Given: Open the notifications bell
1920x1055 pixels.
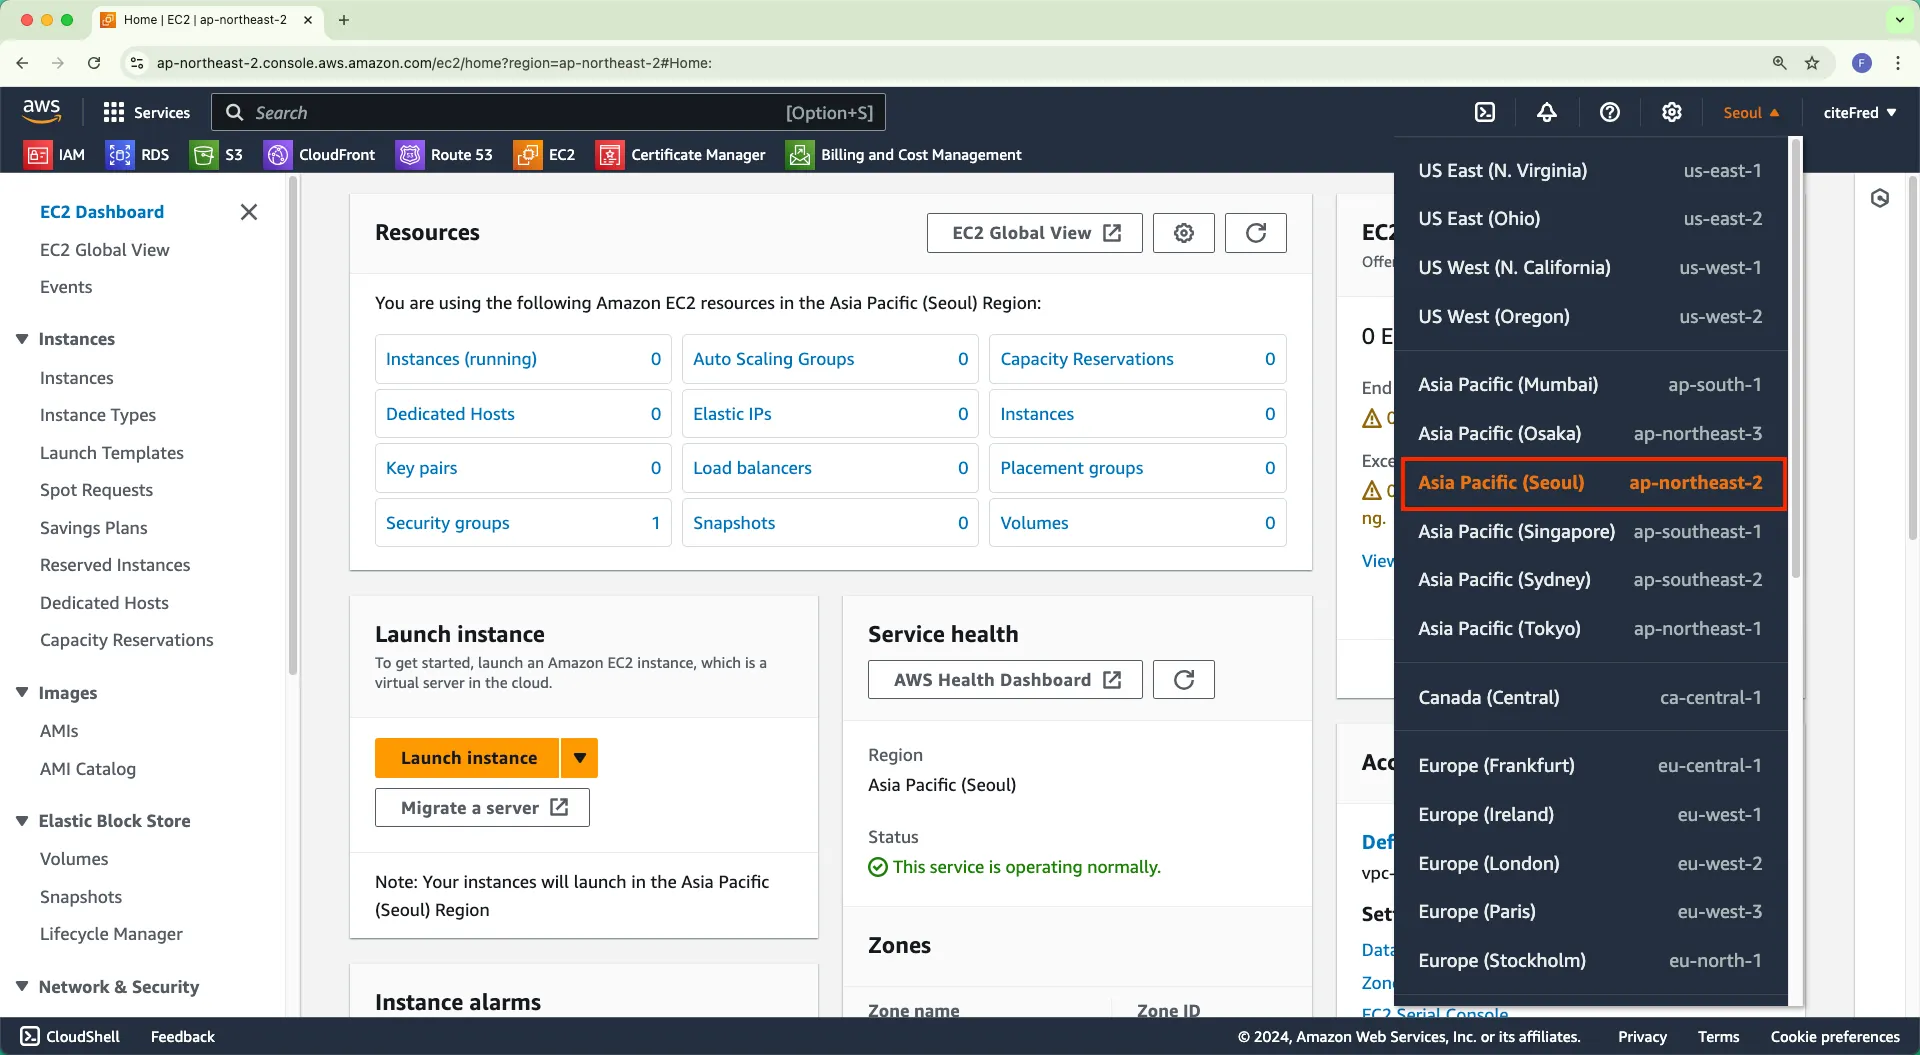Looking at the screenshot, I should (x=1547, y=113).
